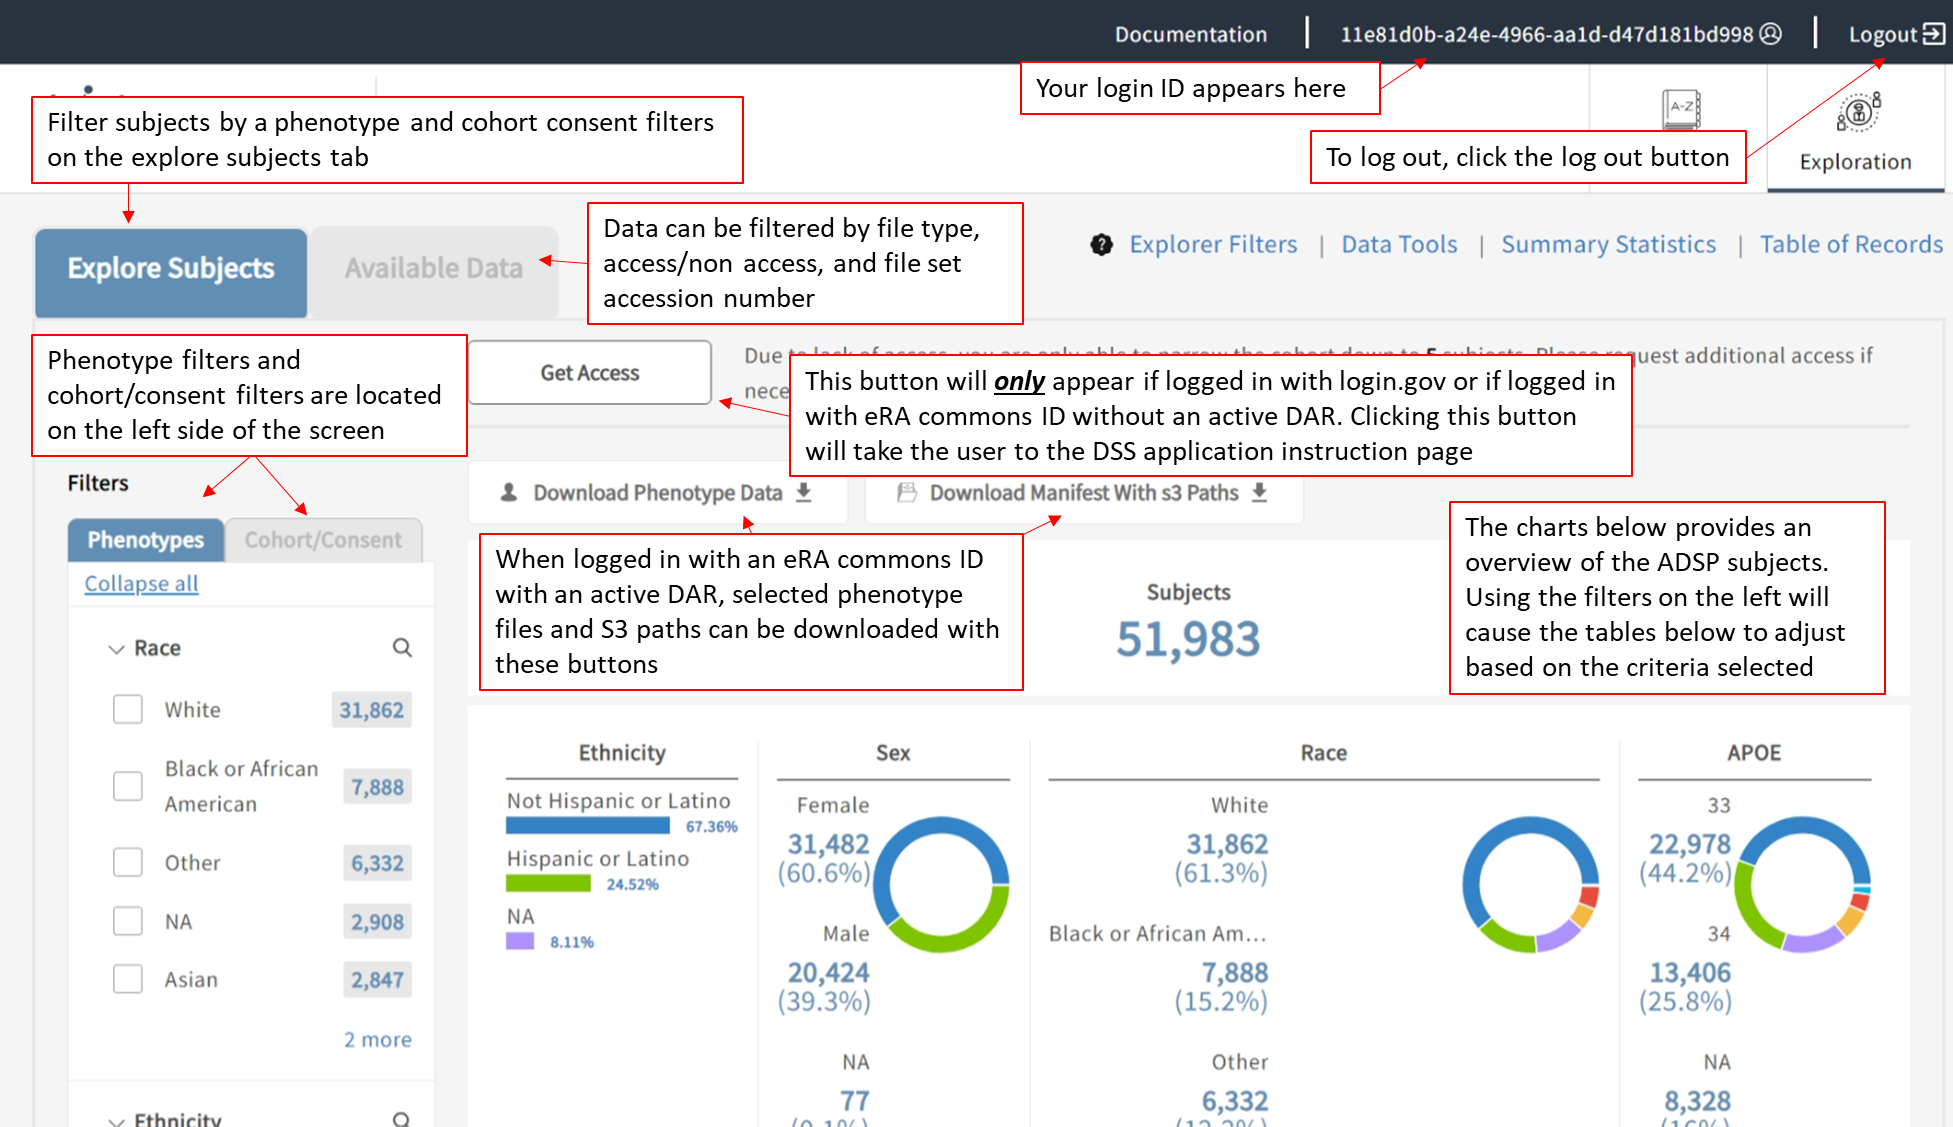Image resolution: width=1953 pixels, height=1127 pixels.
Task: Click the Download Phenotype Data arrow icon
Action: 804,492
